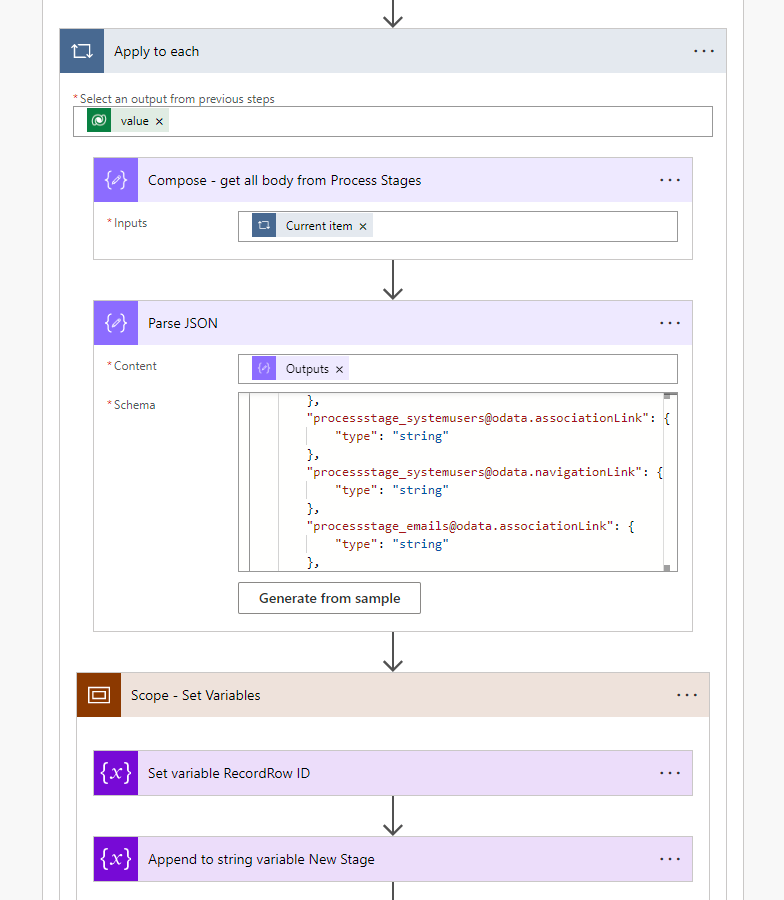
Task: Remove the Outputs token from Content
Action: [x=340, y=369]
